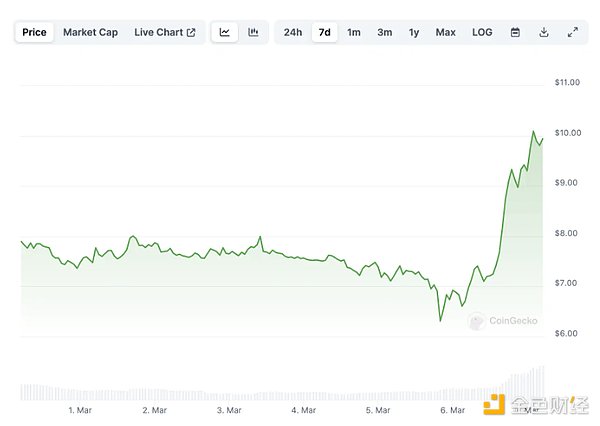This screenshot has height=426, width=600.
Task: Switch to line chart view
Action: pos(225,32)
